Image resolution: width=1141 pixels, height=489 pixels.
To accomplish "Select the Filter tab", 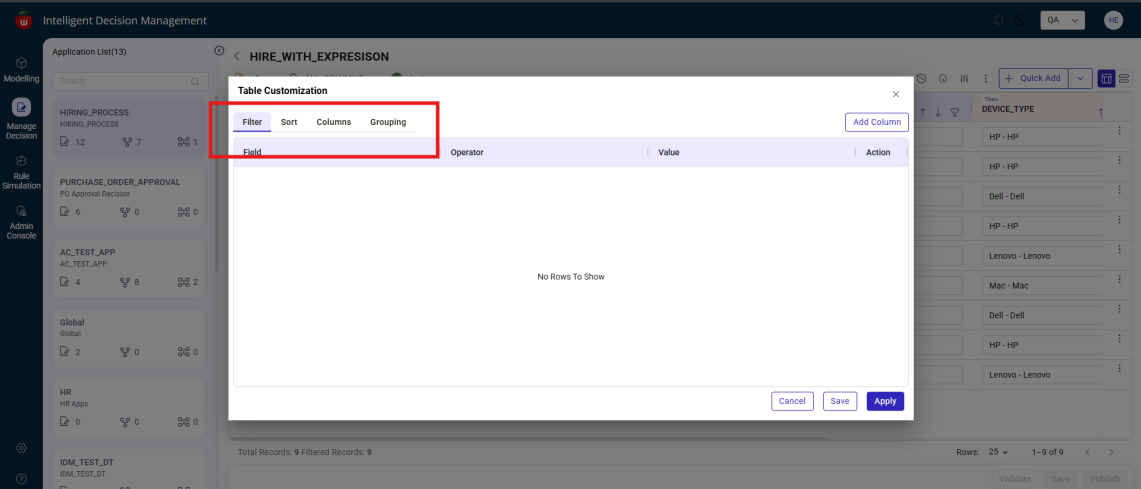I will tap(252, 122).
